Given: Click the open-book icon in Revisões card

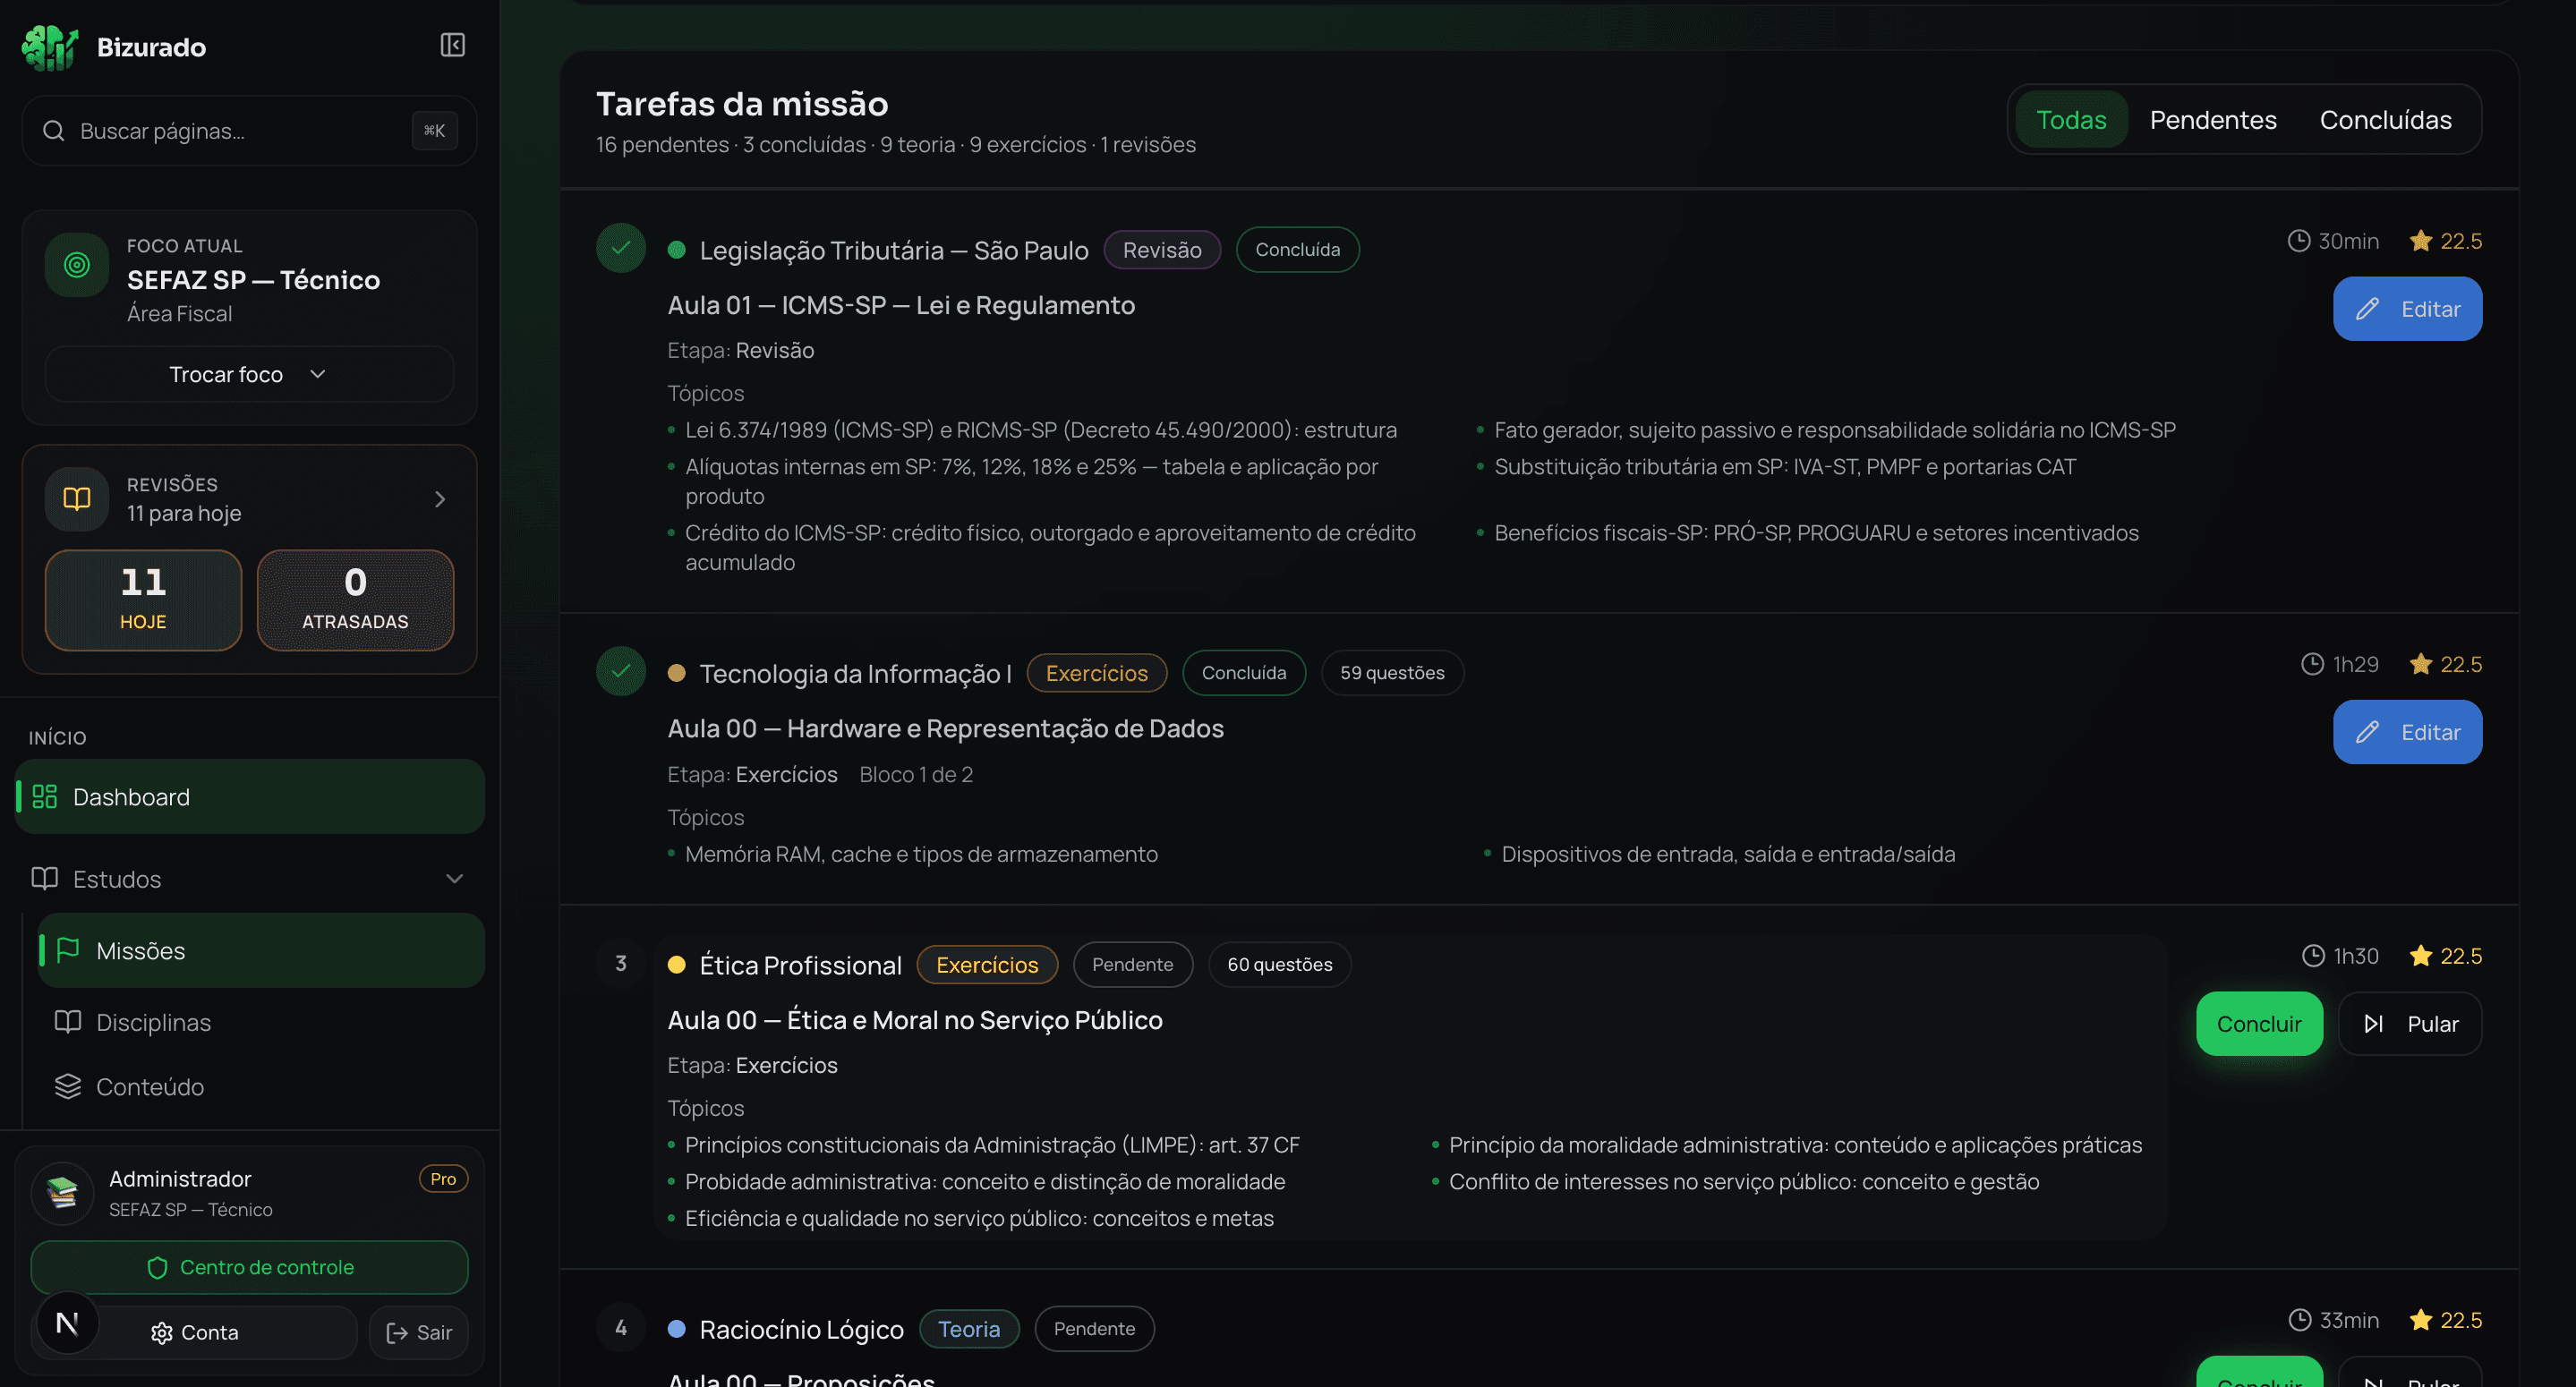Looking at the screenshot, I should pos(77,499).
